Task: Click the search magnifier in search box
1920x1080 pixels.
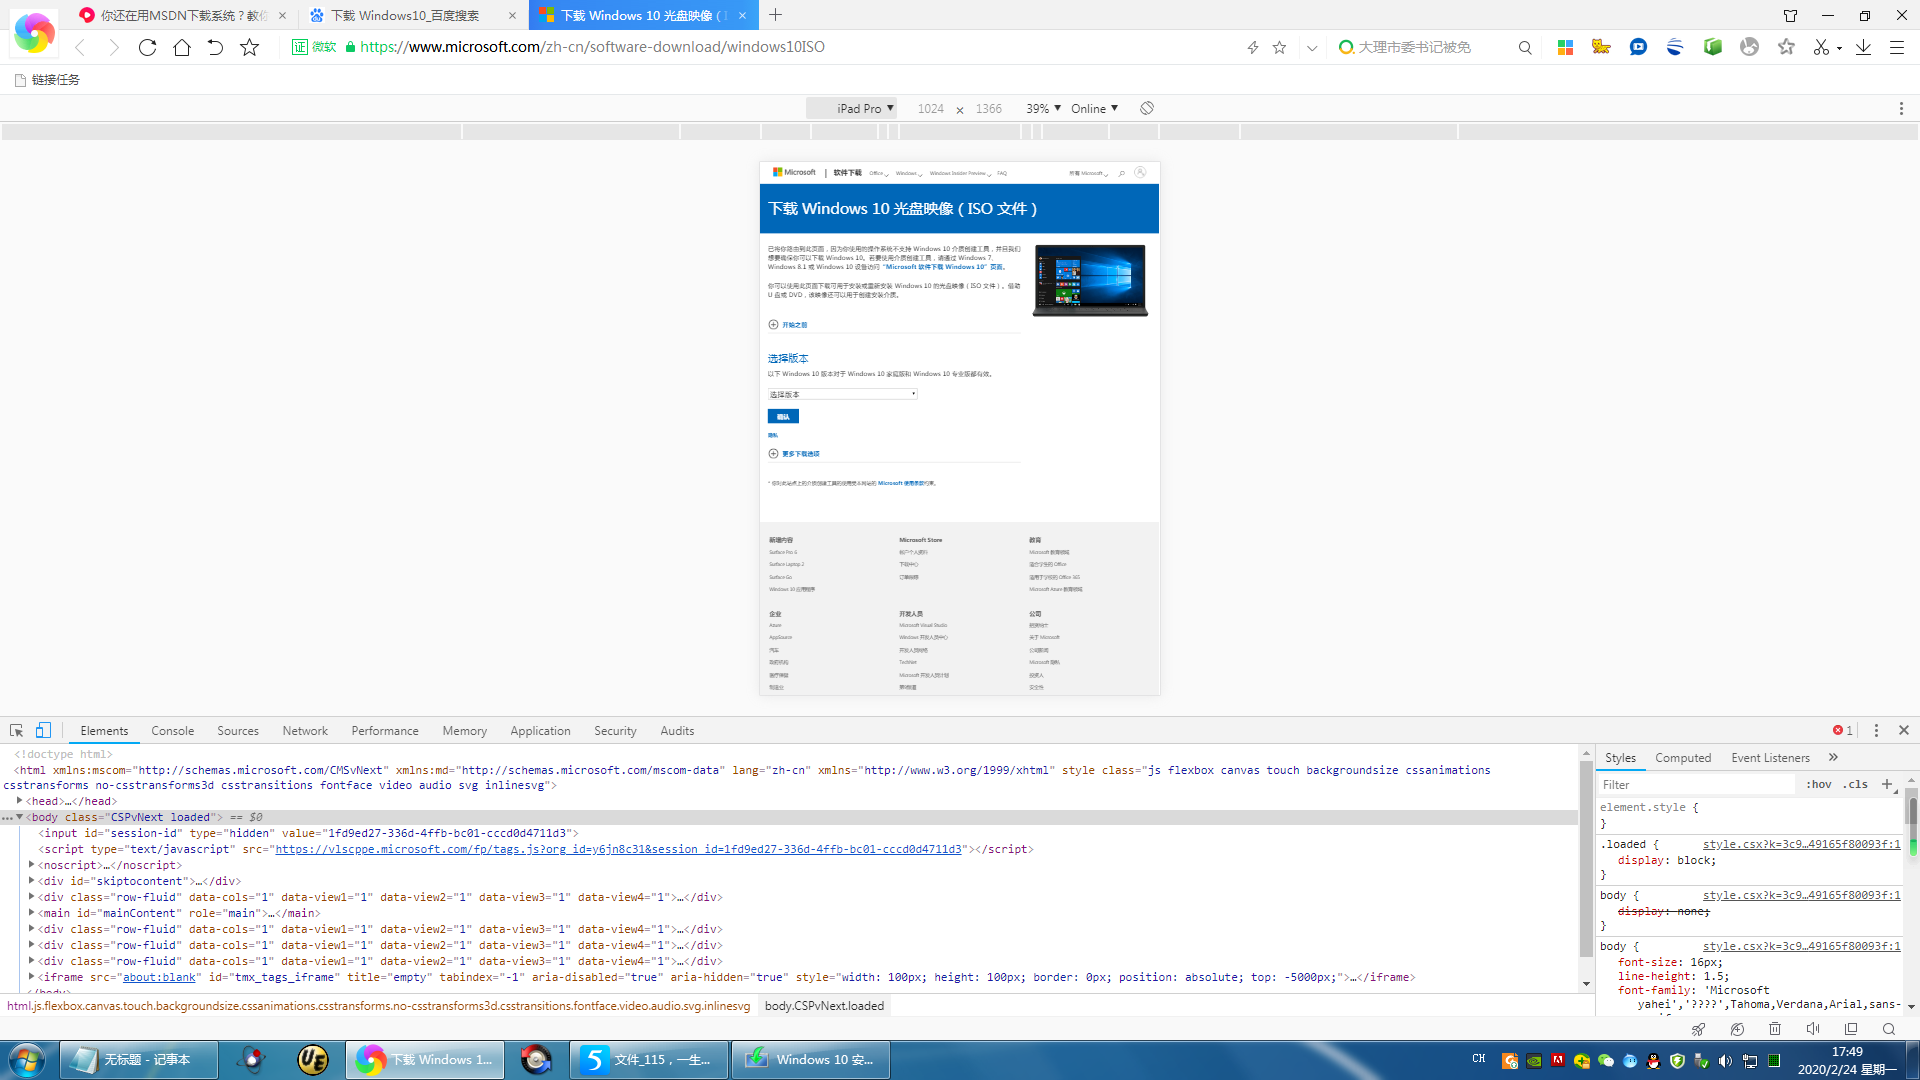Action: pos(1525,47)
